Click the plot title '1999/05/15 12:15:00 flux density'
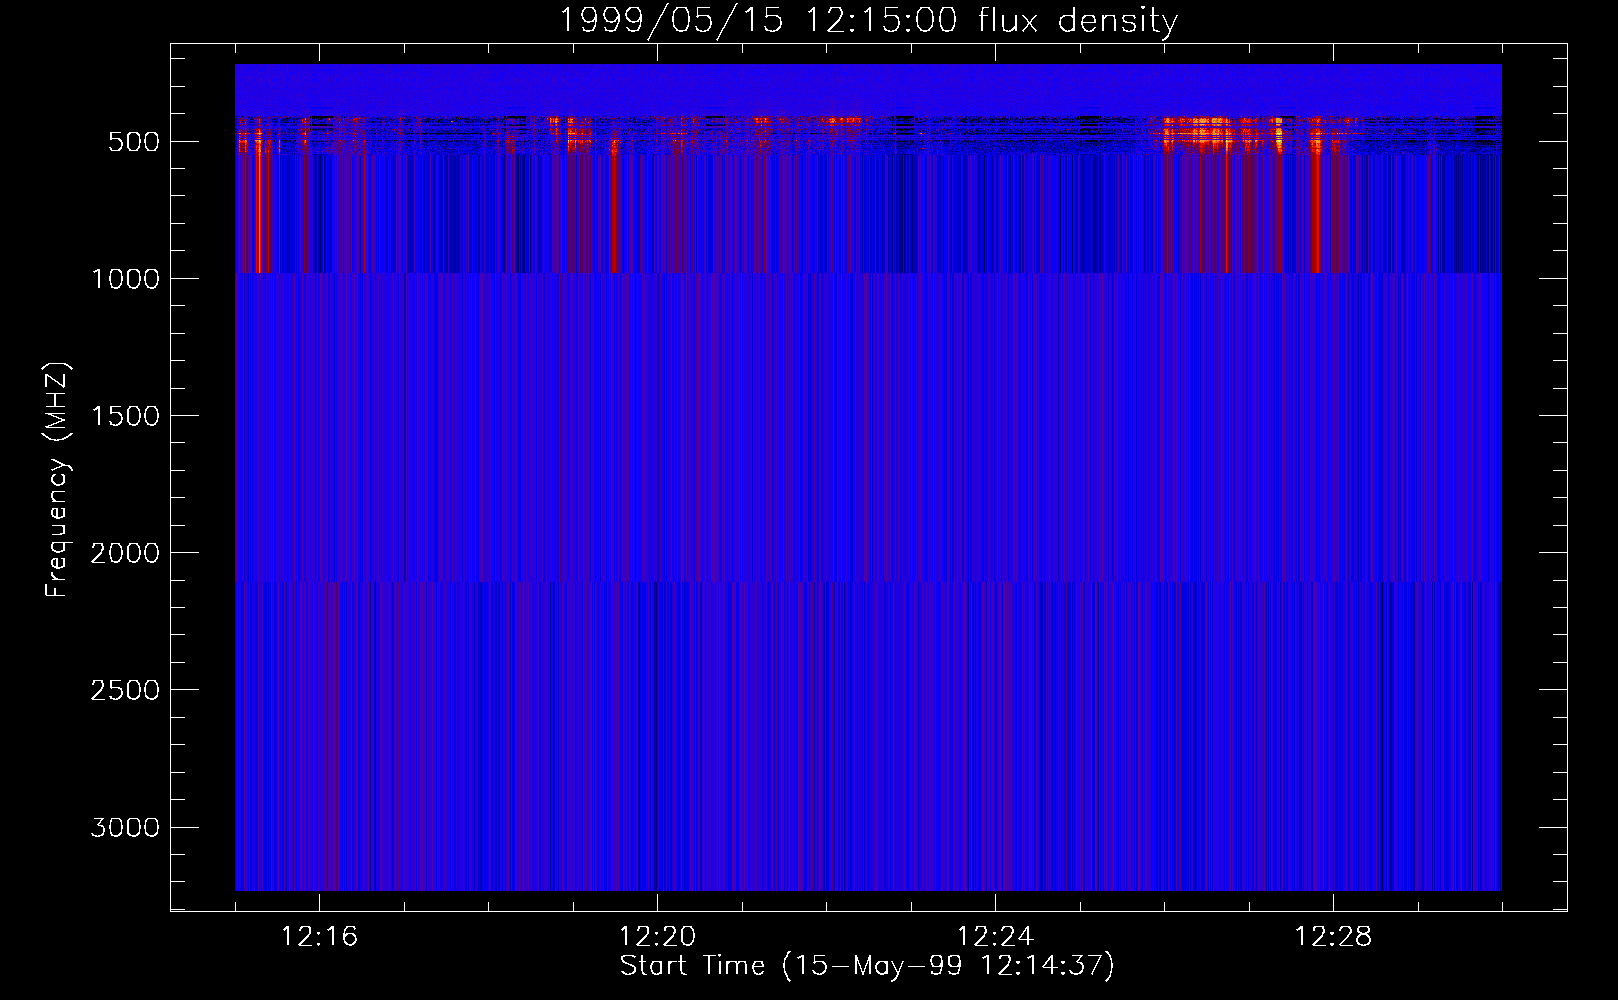Image resolution: width=1618 pixels, height=1000 pixels. point(868,20)
